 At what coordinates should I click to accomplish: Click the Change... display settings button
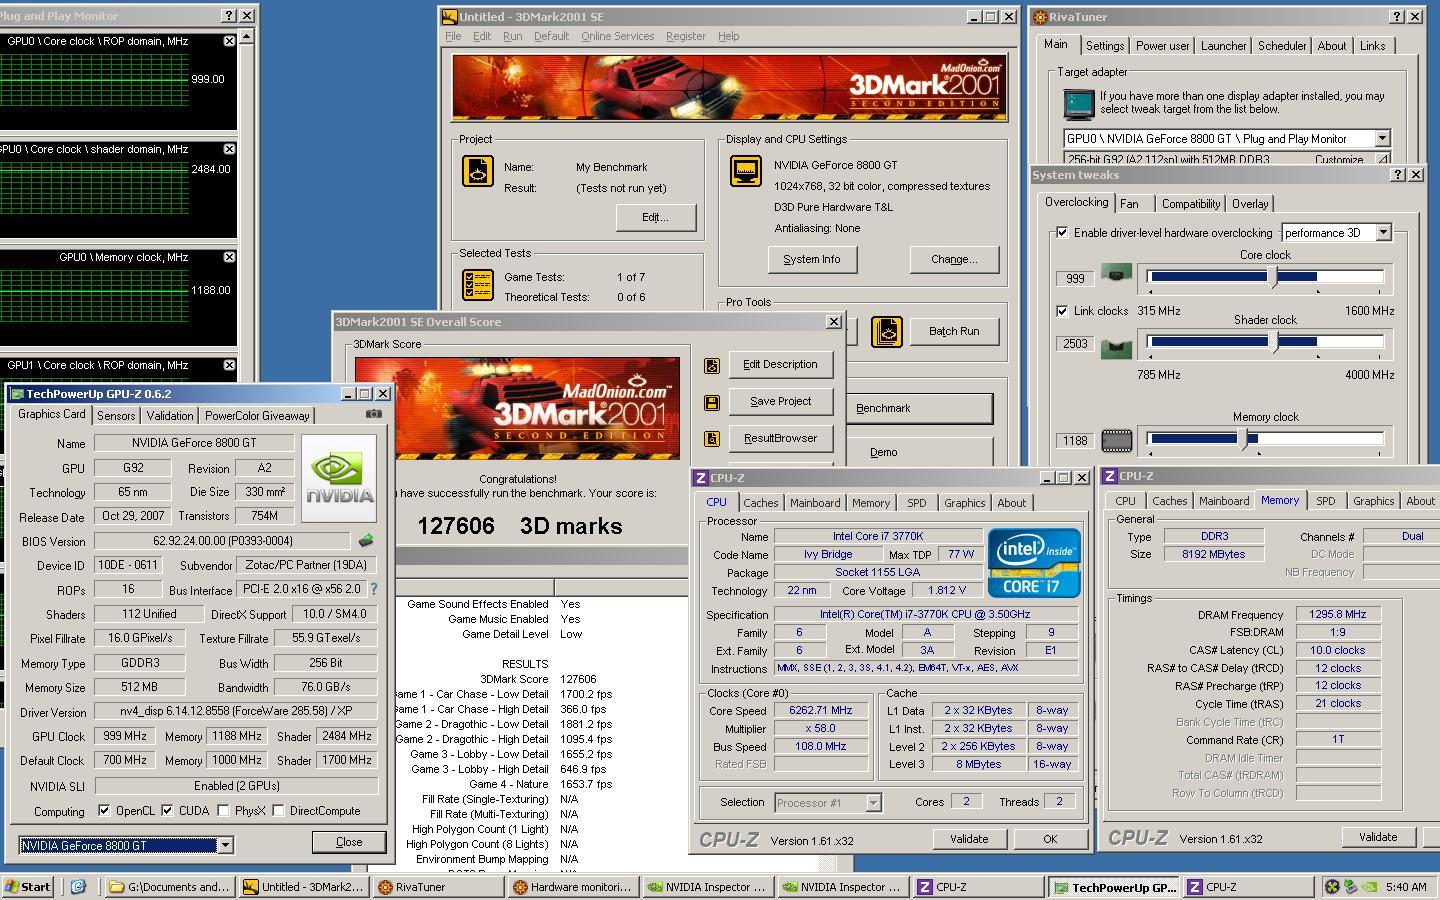click(x=954, y=259)
